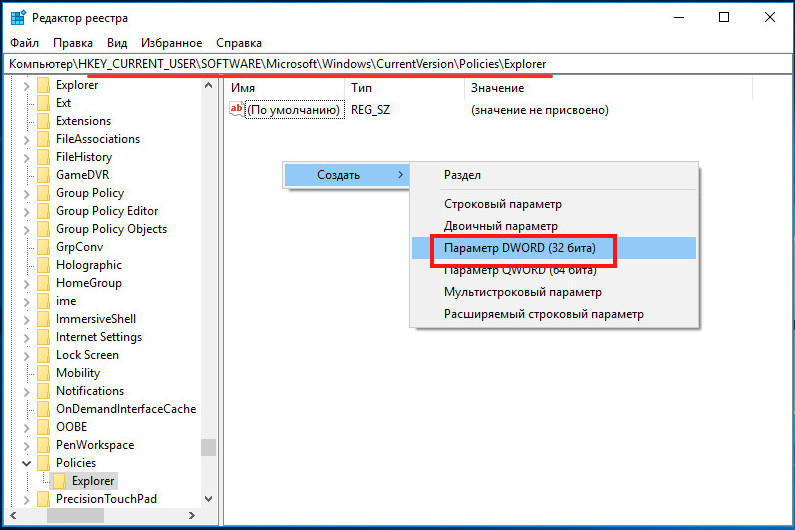Click the ab string icon of default value
The width and height of the screenshot is (795, 530).
[236, 109]
